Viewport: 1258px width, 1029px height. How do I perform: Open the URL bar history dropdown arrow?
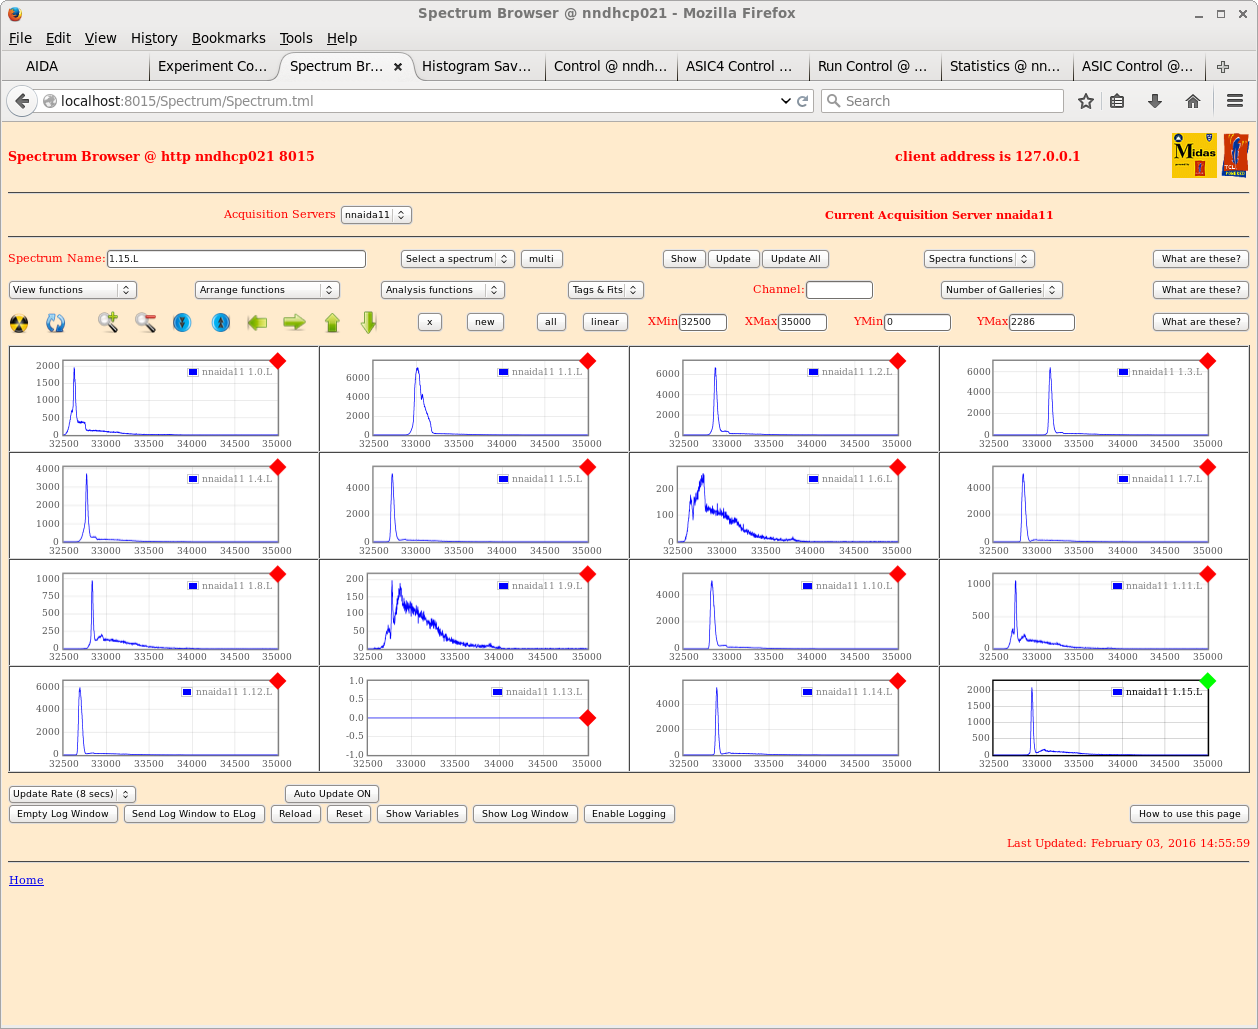[x=785, y=101]
